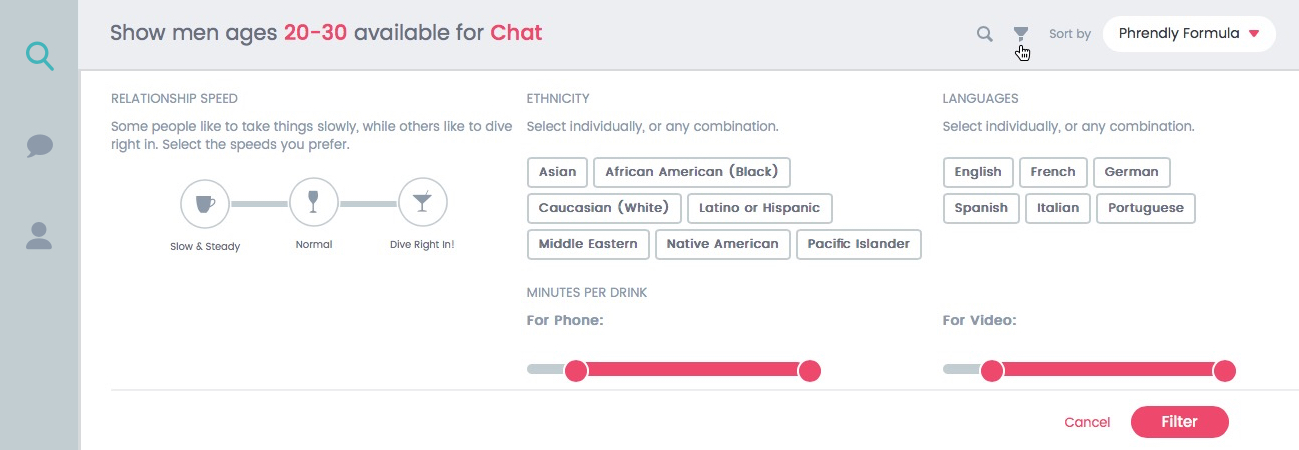This screenshot has height=450, width=1299.
Task: Select the Dive Right In cocktail icon
Action: (x=422, y=204)
